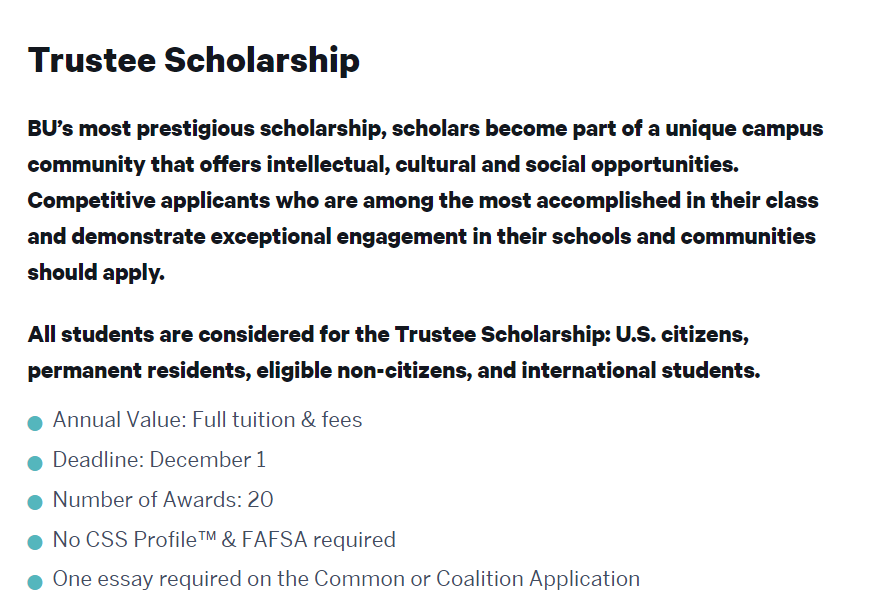
Task: Click the No CSS Profile & FAFSA required item
Action: point(224,540)
